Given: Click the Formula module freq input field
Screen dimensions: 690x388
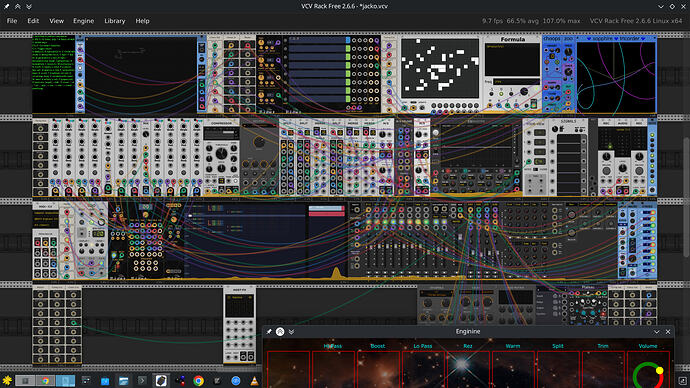Looking at the screenshot, I should point(516,81).
